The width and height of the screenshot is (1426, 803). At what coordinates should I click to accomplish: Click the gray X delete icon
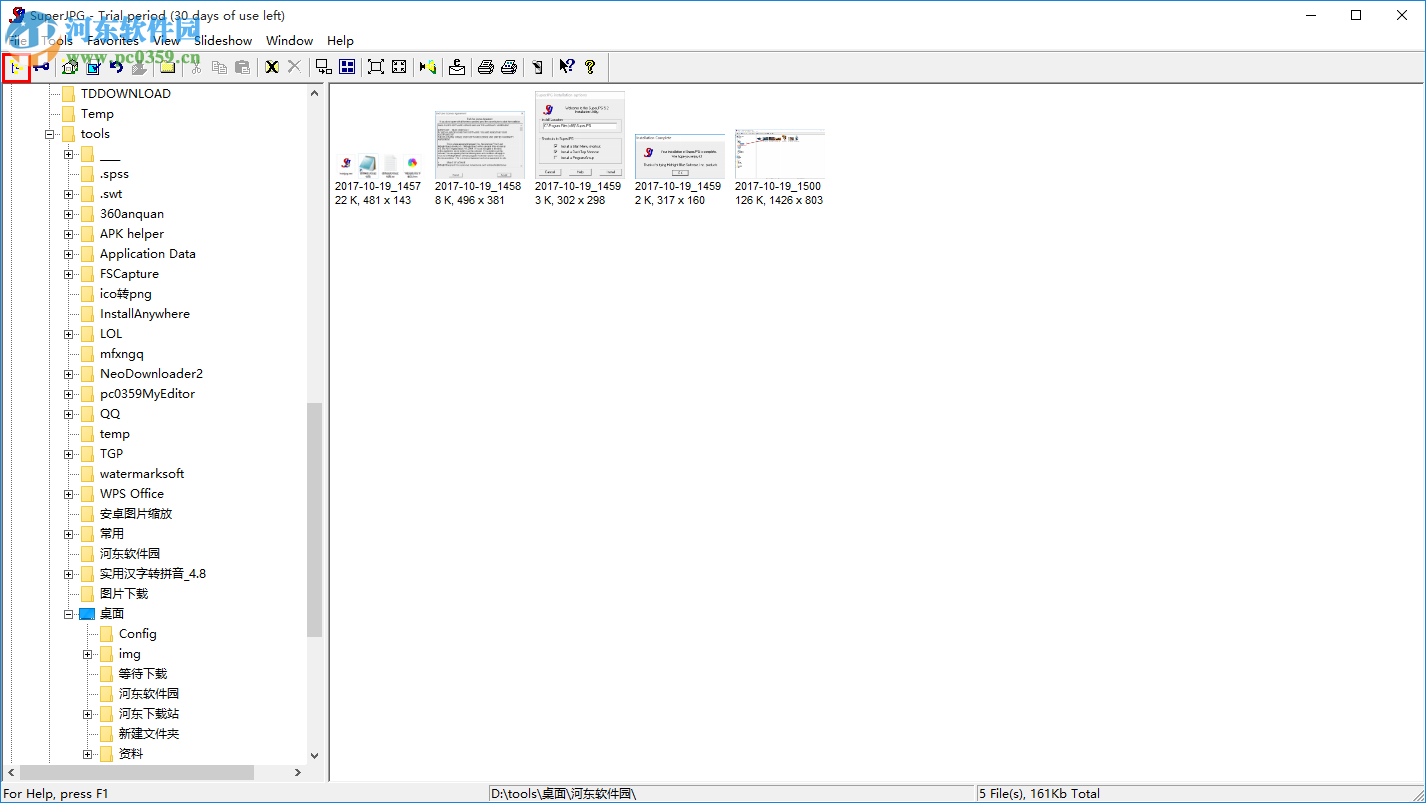[x=294, y=67]
